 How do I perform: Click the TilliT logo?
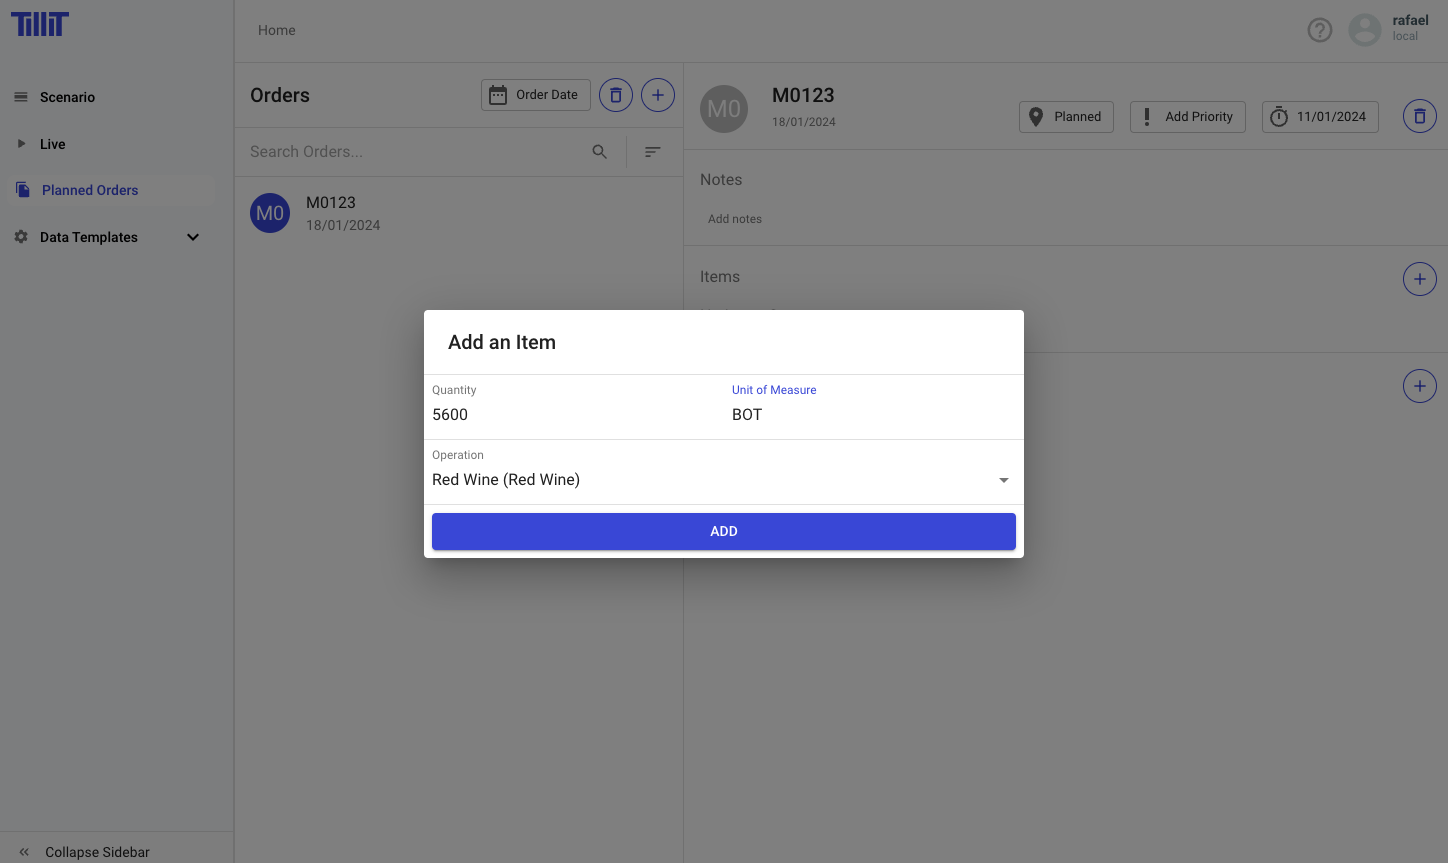coord(40,24)
